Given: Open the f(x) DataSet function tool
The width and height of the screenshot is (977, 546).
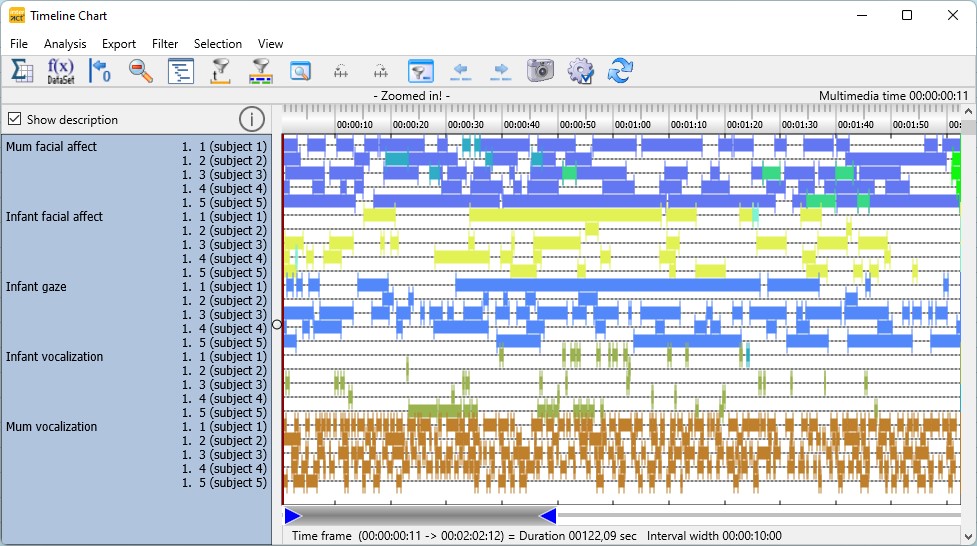Looking at the screenshot, I should [x=60, y=70].
